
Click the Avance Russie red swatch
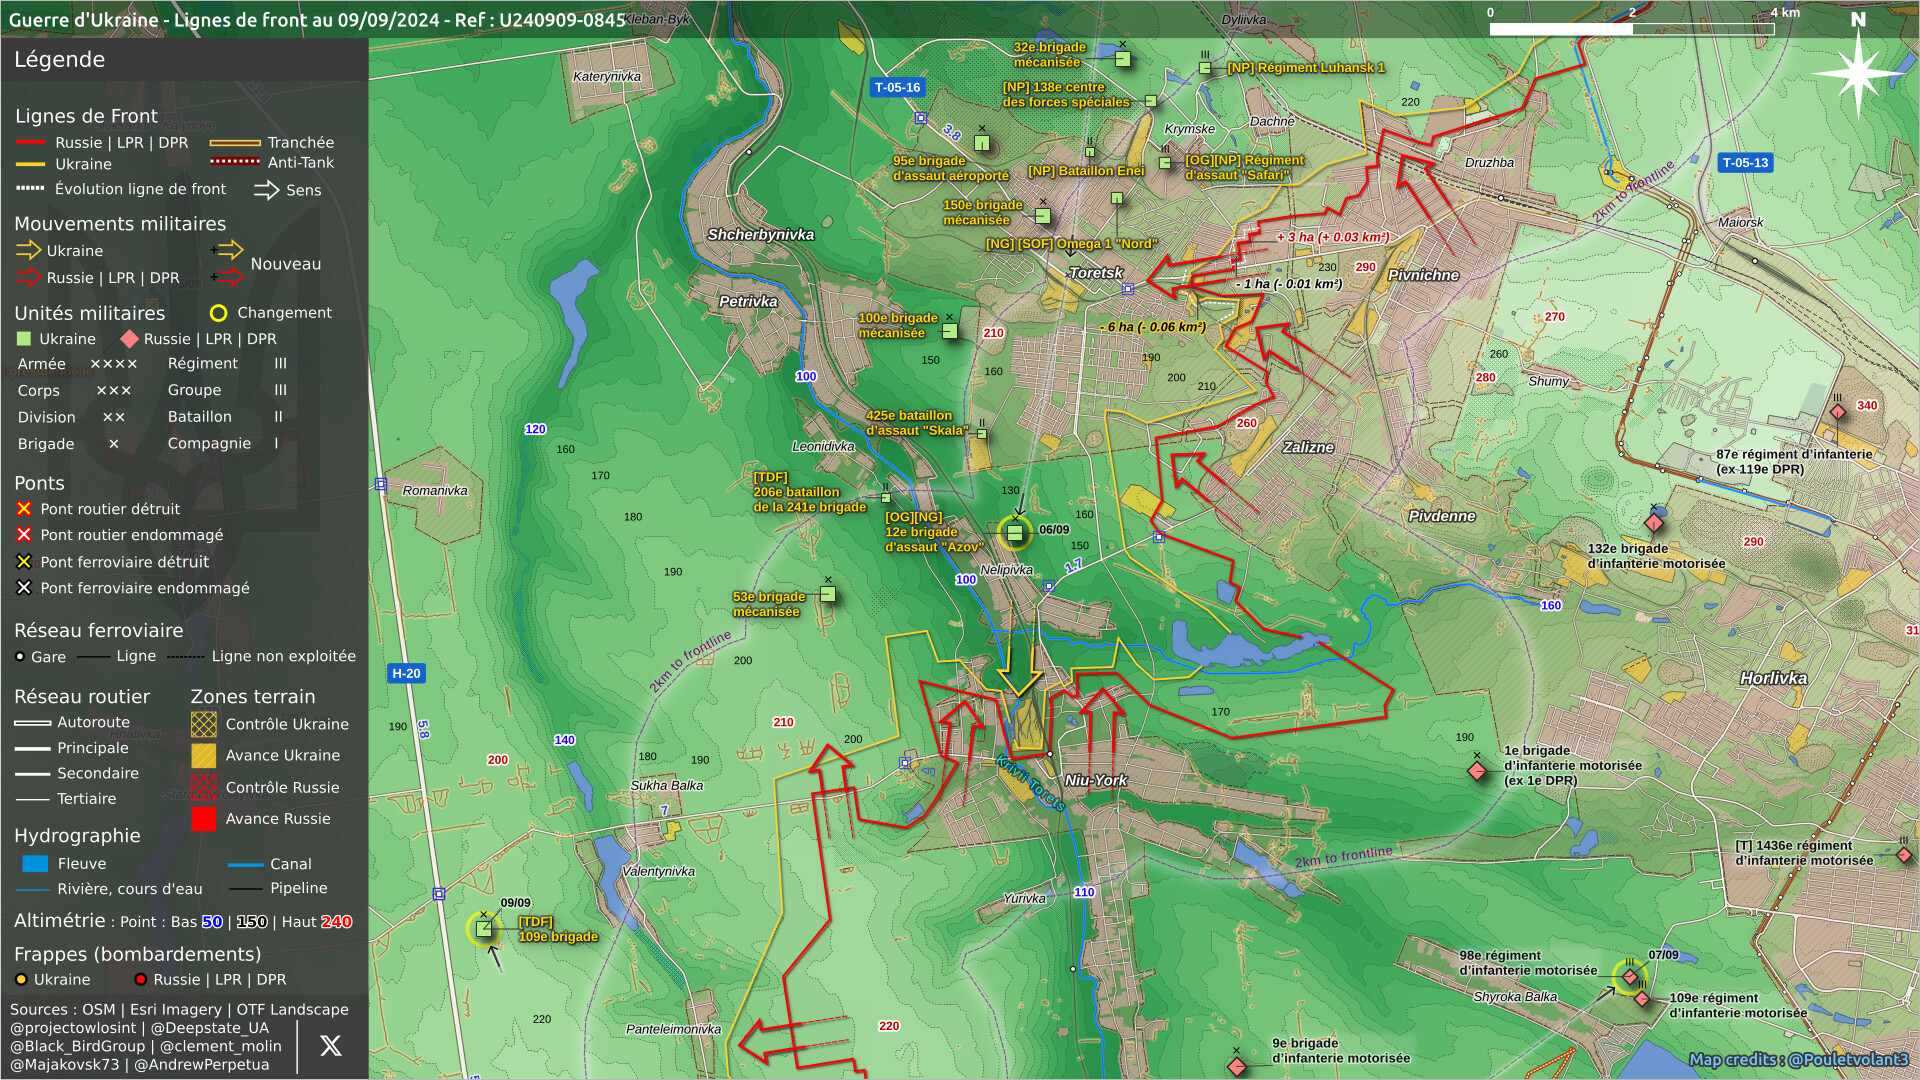coord(203,819)
